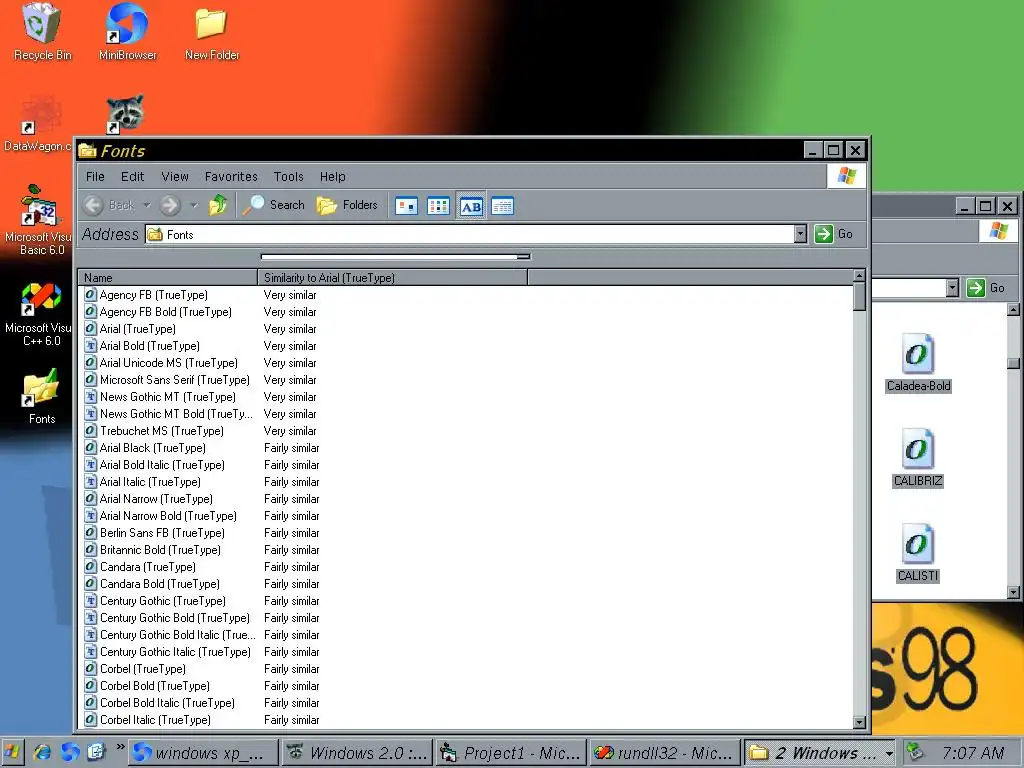Toggle the Folders pane
The width and height of the screenshot is (1024, 768).
pos(347,205)
